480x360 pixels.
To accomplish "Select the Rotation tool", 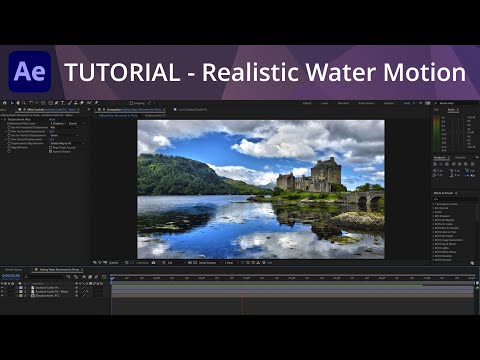I will point(32,103).
